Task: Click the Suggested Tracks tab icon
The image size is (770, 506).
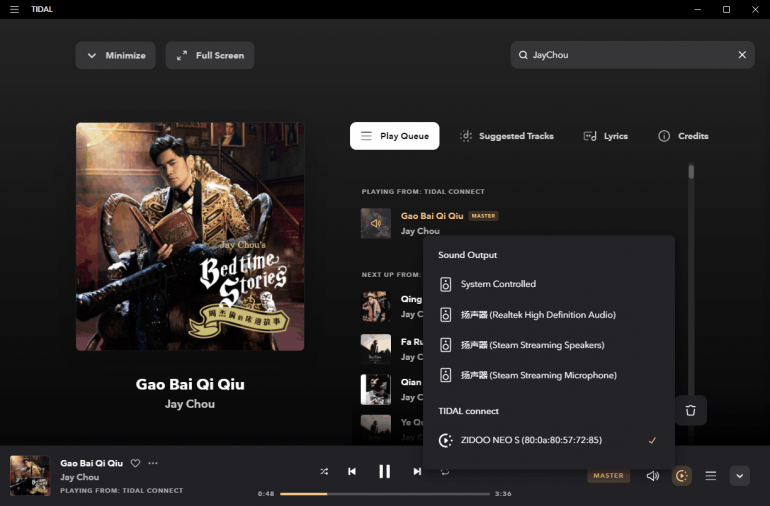Action: (466, 136)
